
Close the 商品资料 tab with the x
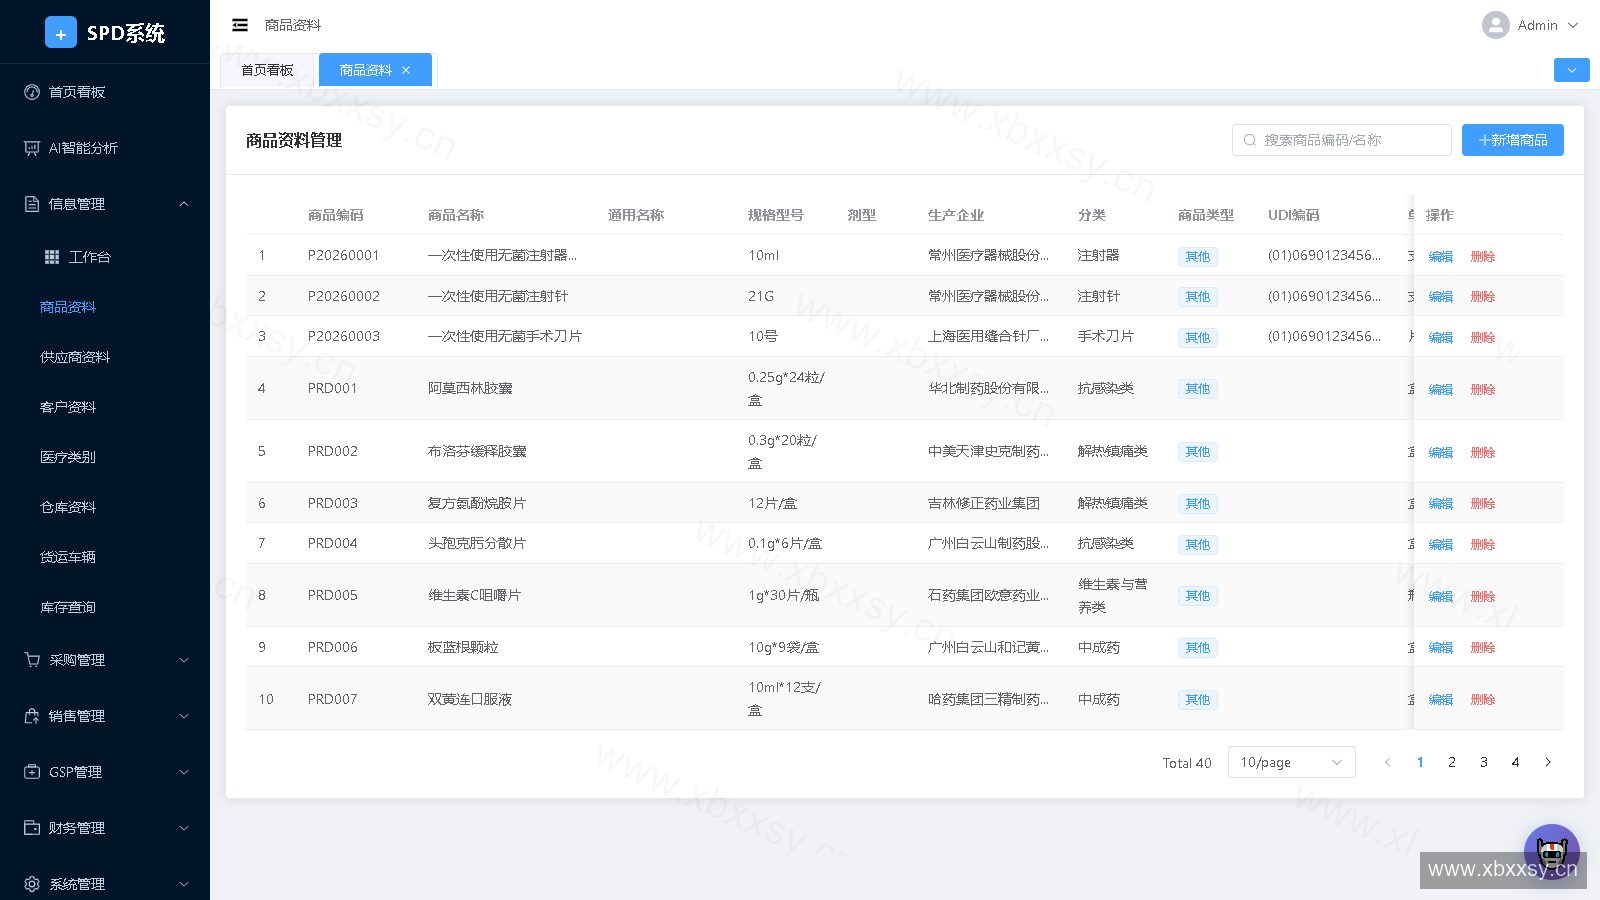406,70
